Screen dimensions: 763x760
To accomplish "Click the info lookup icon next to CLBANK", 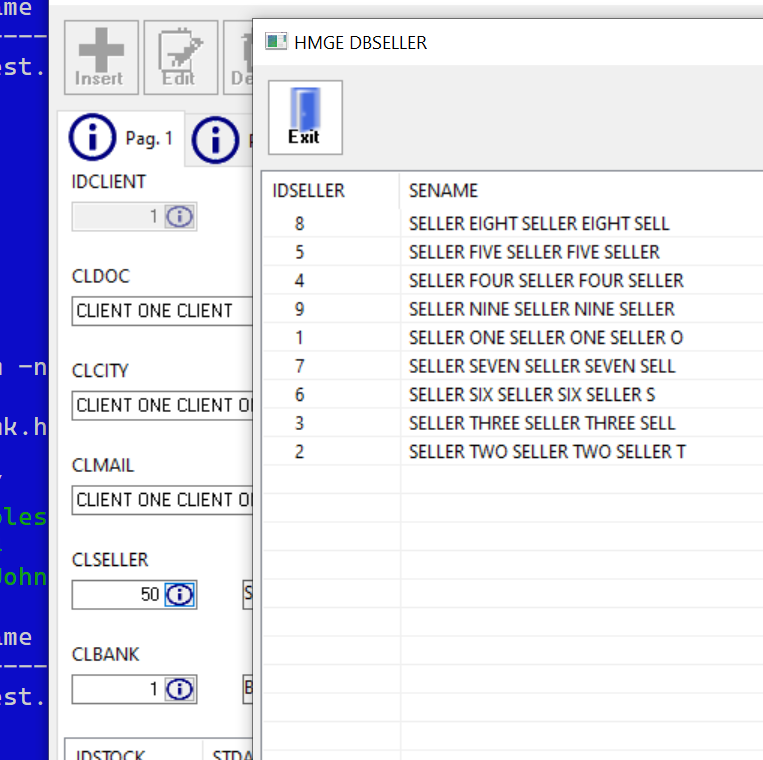I will pyautogui.click(x=180, y=689).
